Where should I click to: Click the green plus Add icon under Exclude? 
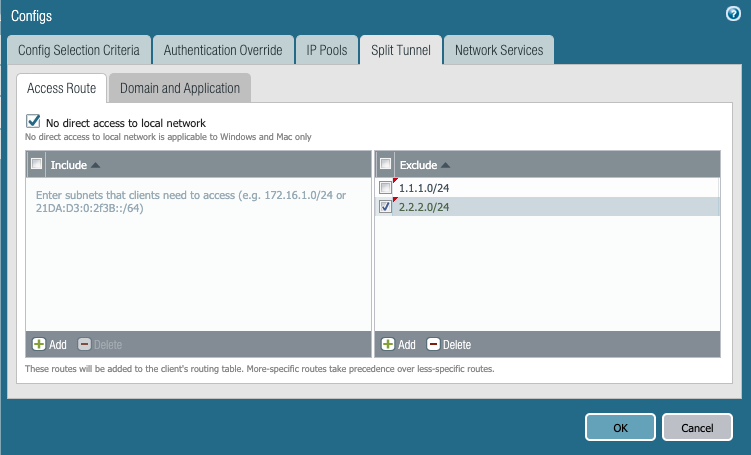(x=388, y=344)
